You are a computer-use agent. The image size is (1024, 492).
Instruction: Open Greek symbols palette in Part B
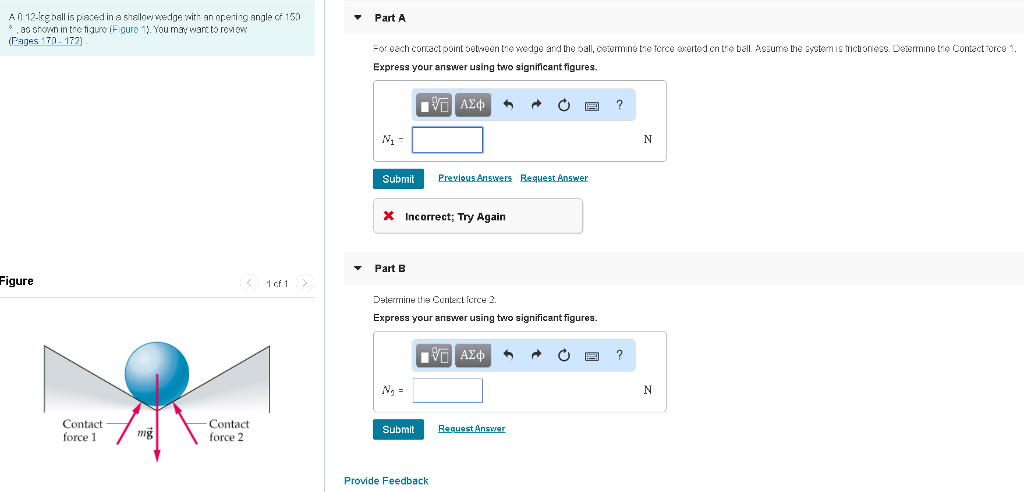point(473,355)
